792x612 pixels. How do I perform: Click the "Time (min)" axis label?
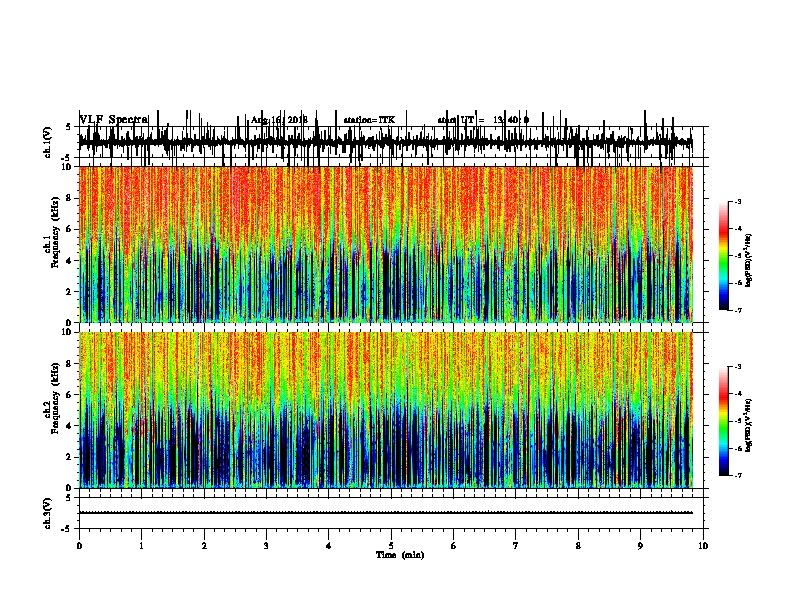tap(400, 555)
